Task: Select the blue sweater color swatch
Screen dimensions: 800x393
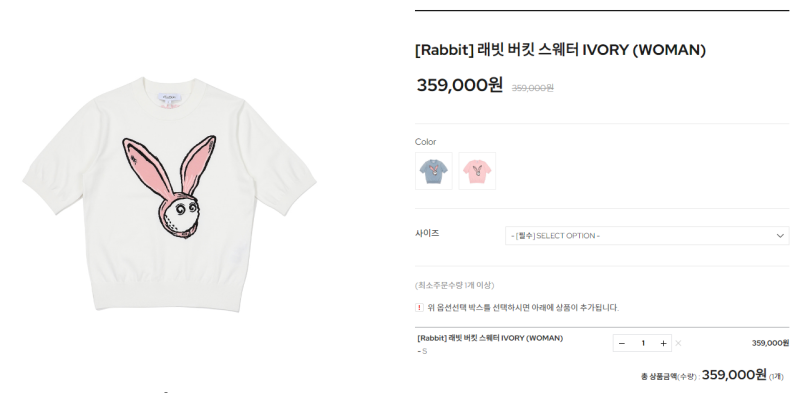Action: (434, 171)
